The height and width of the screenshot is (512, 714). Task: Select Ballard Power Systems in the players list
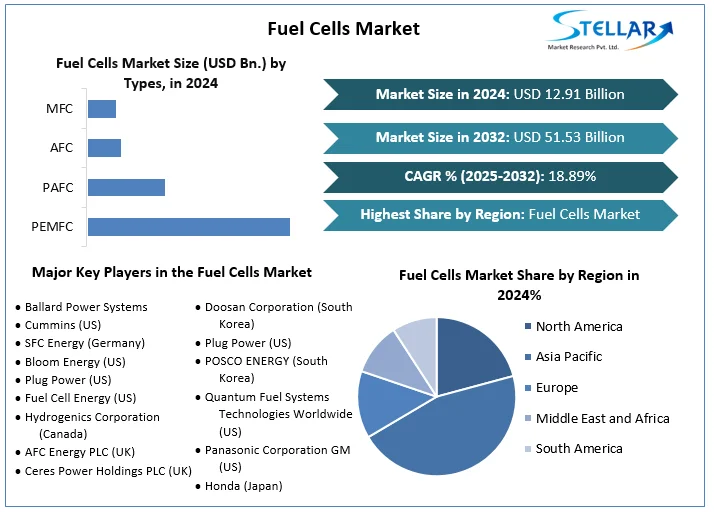pyautogui.click(x=86, y=307)
